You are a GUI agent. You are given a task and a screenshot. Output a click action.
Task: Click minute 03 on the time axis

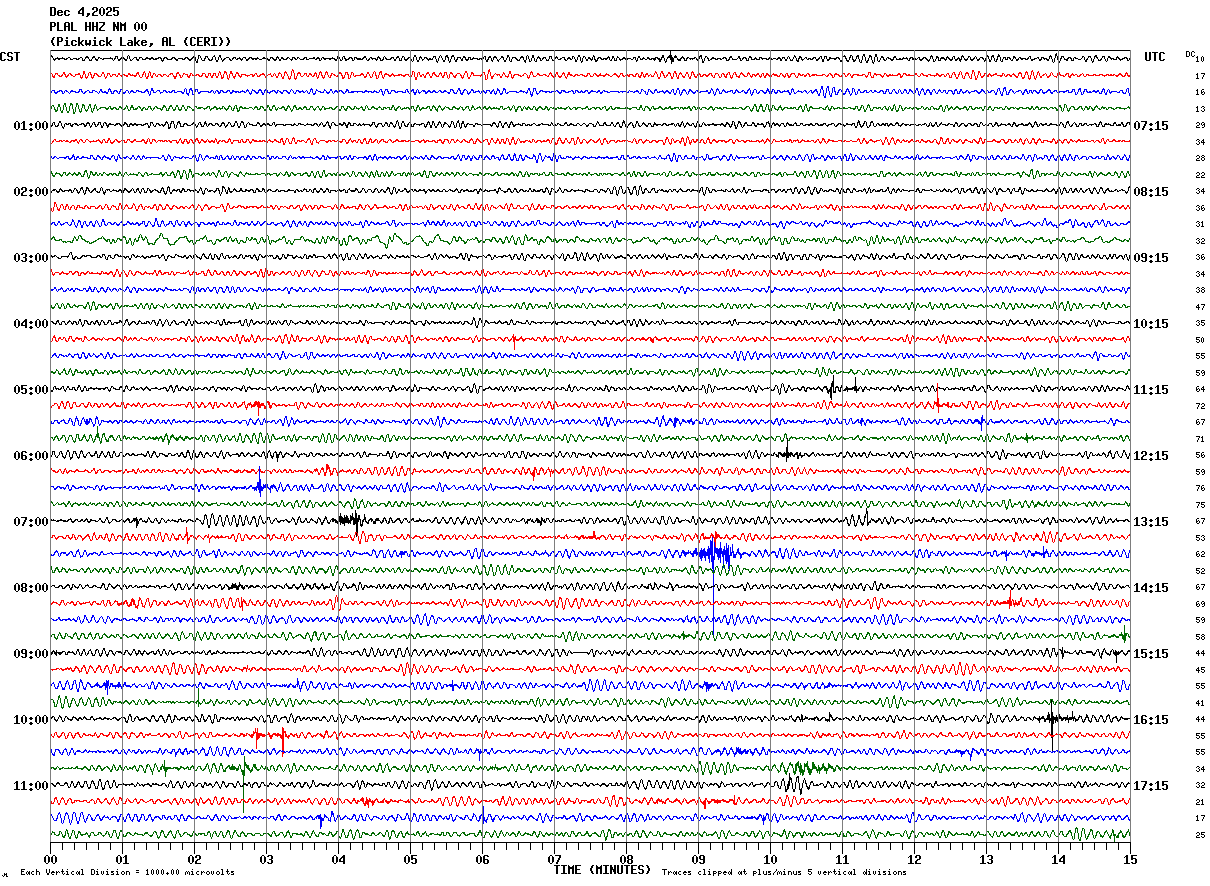click(266, 859)
